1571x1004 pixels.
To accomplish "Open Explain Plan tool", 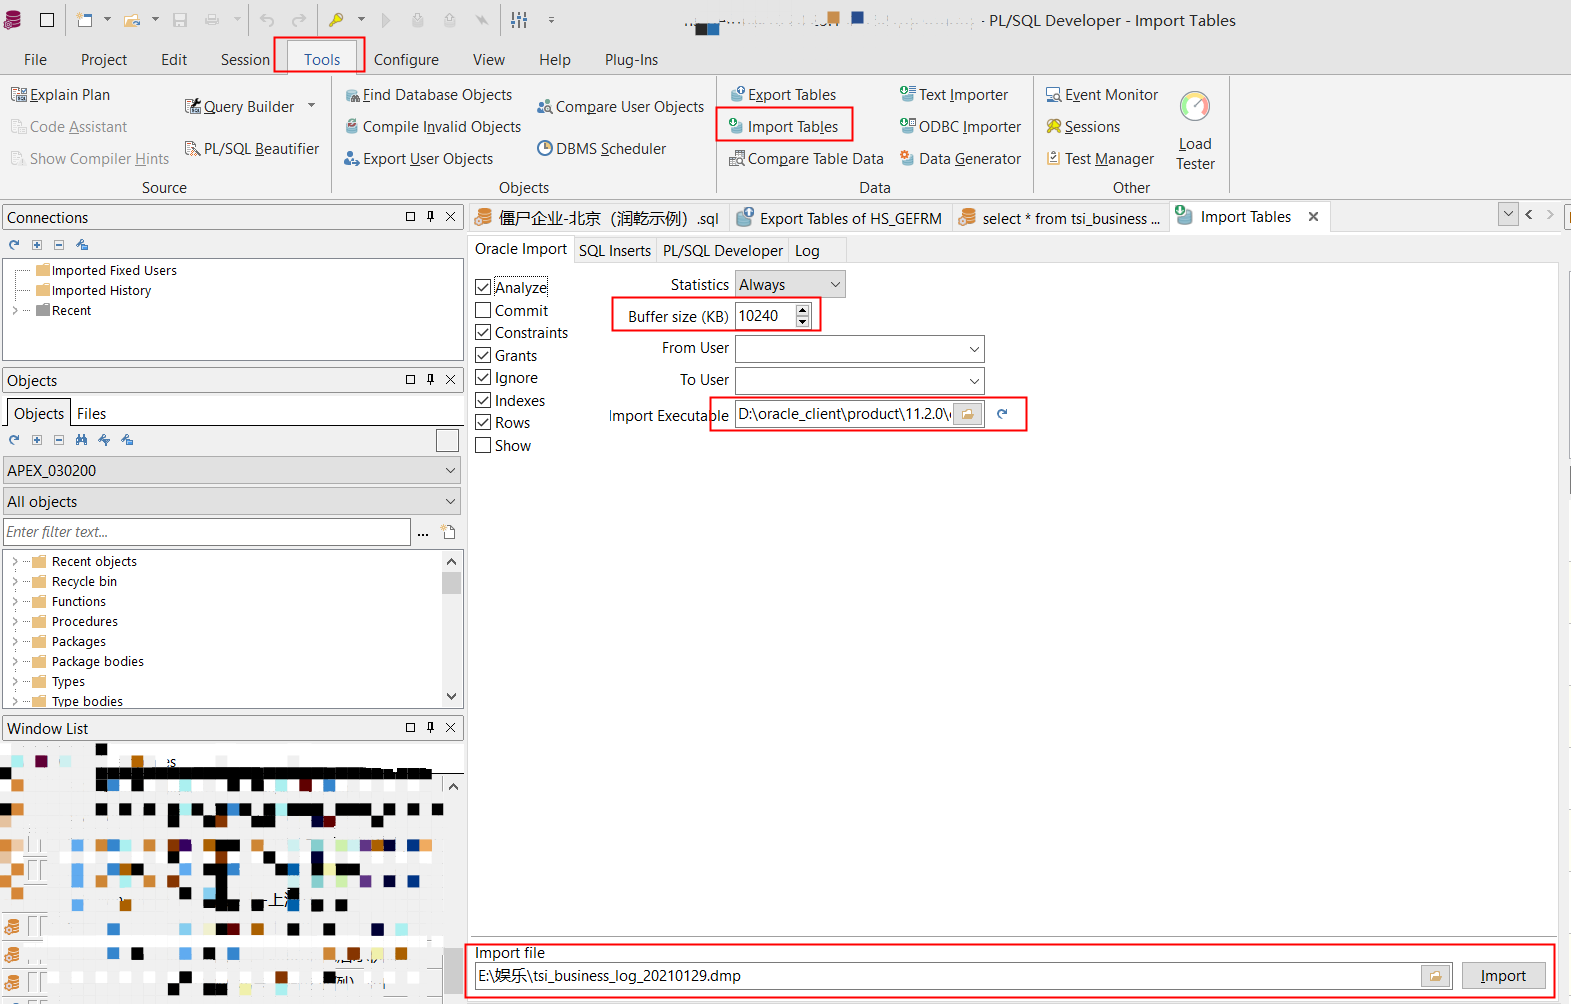I will (x=60, y=95).
